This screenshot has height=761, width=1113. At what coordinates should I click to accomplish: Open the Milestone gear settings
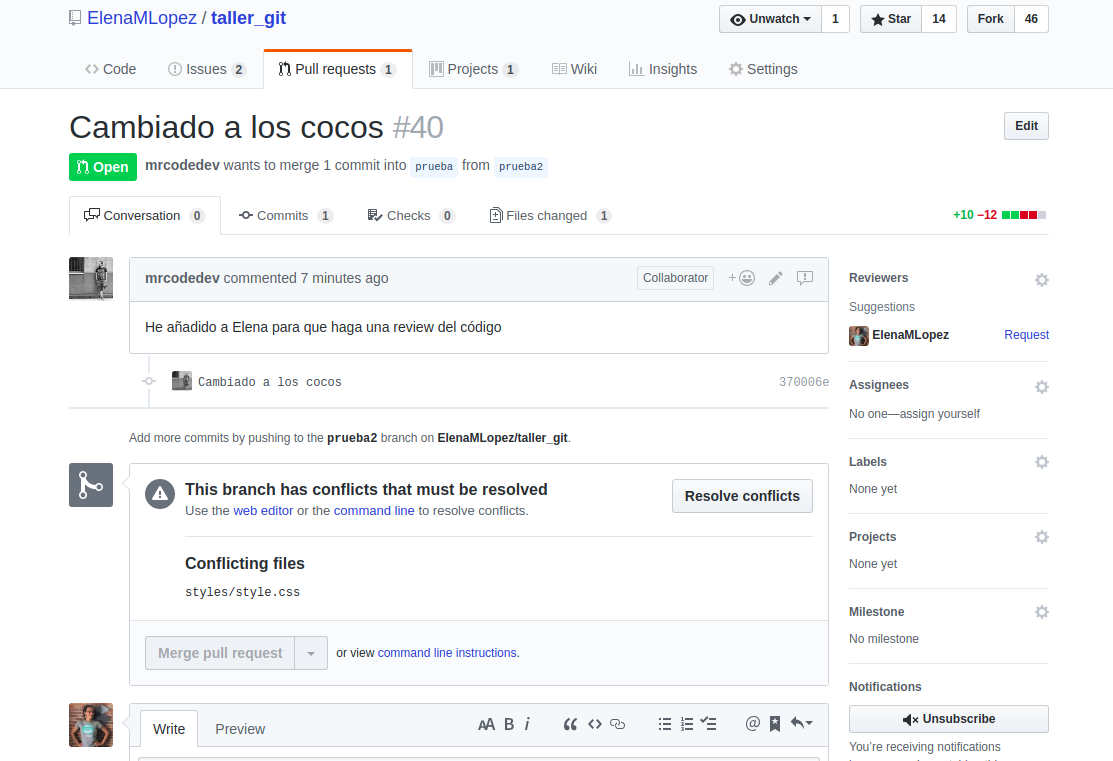tap(1041, 612)
